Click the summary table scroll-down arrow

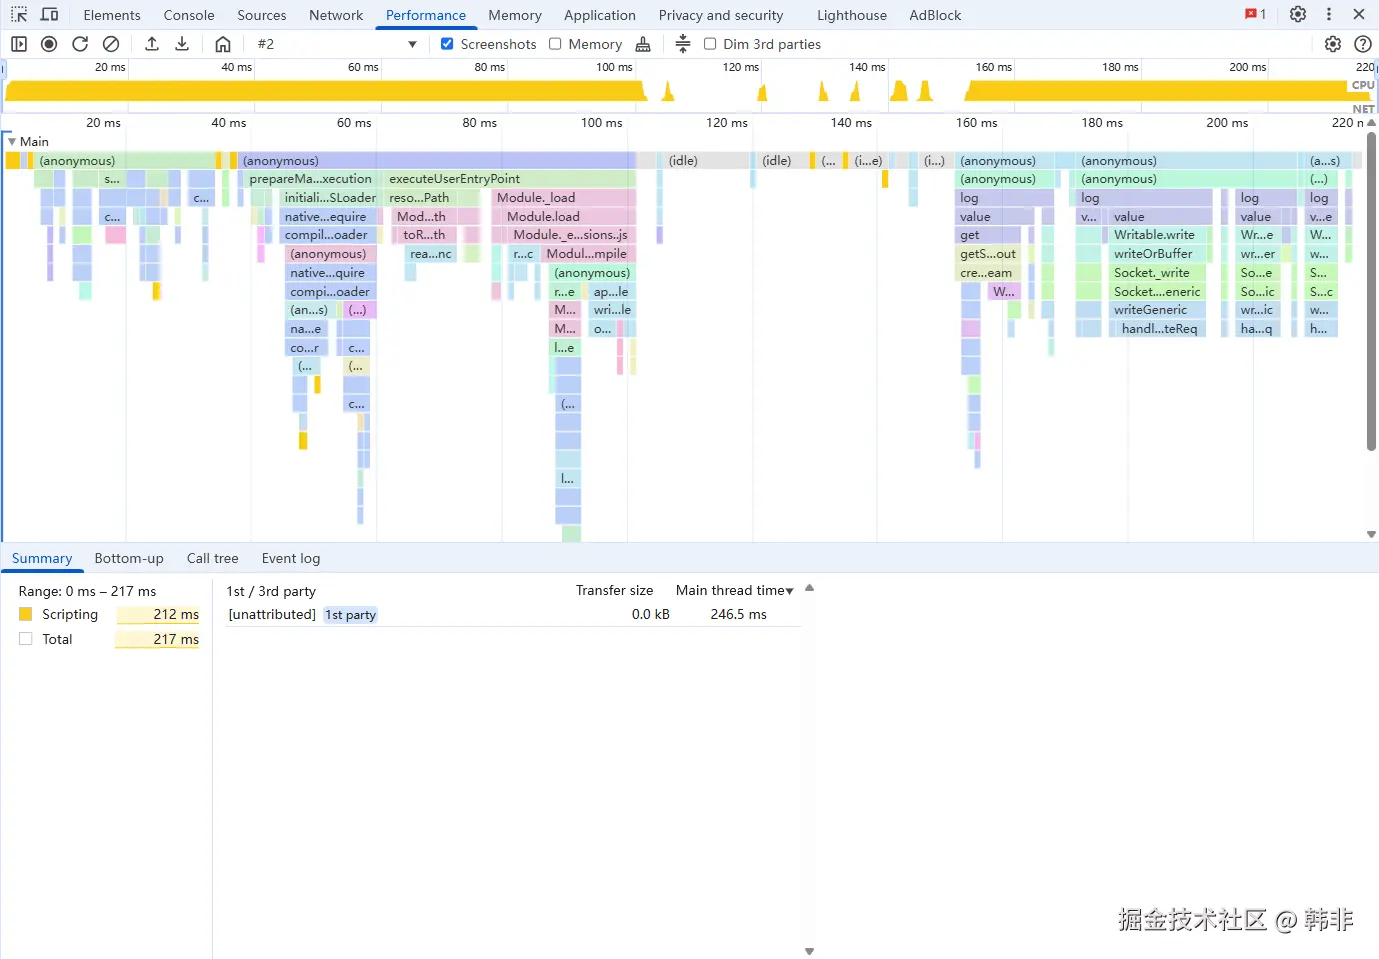click(810, 951)
